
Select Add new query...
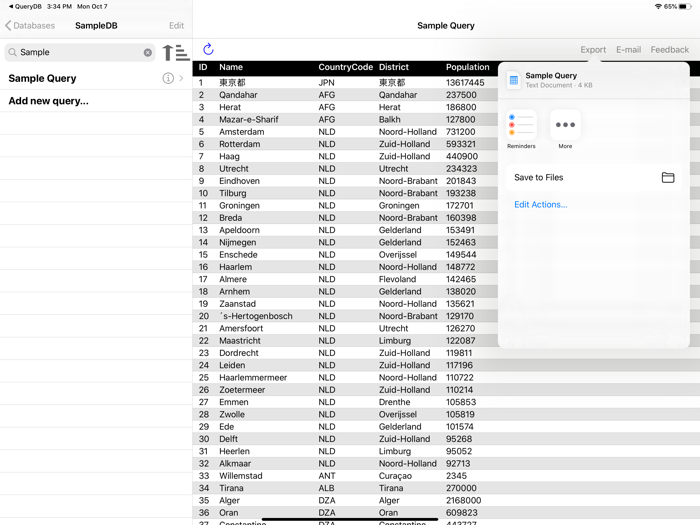tap(96, 101)
